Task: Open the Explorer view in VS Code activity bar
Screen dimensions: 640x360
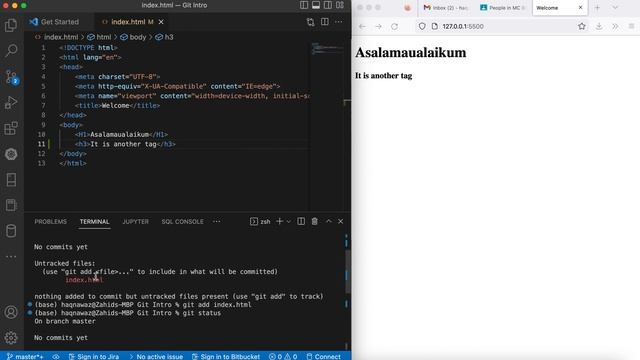Action: tap(11, 25)
